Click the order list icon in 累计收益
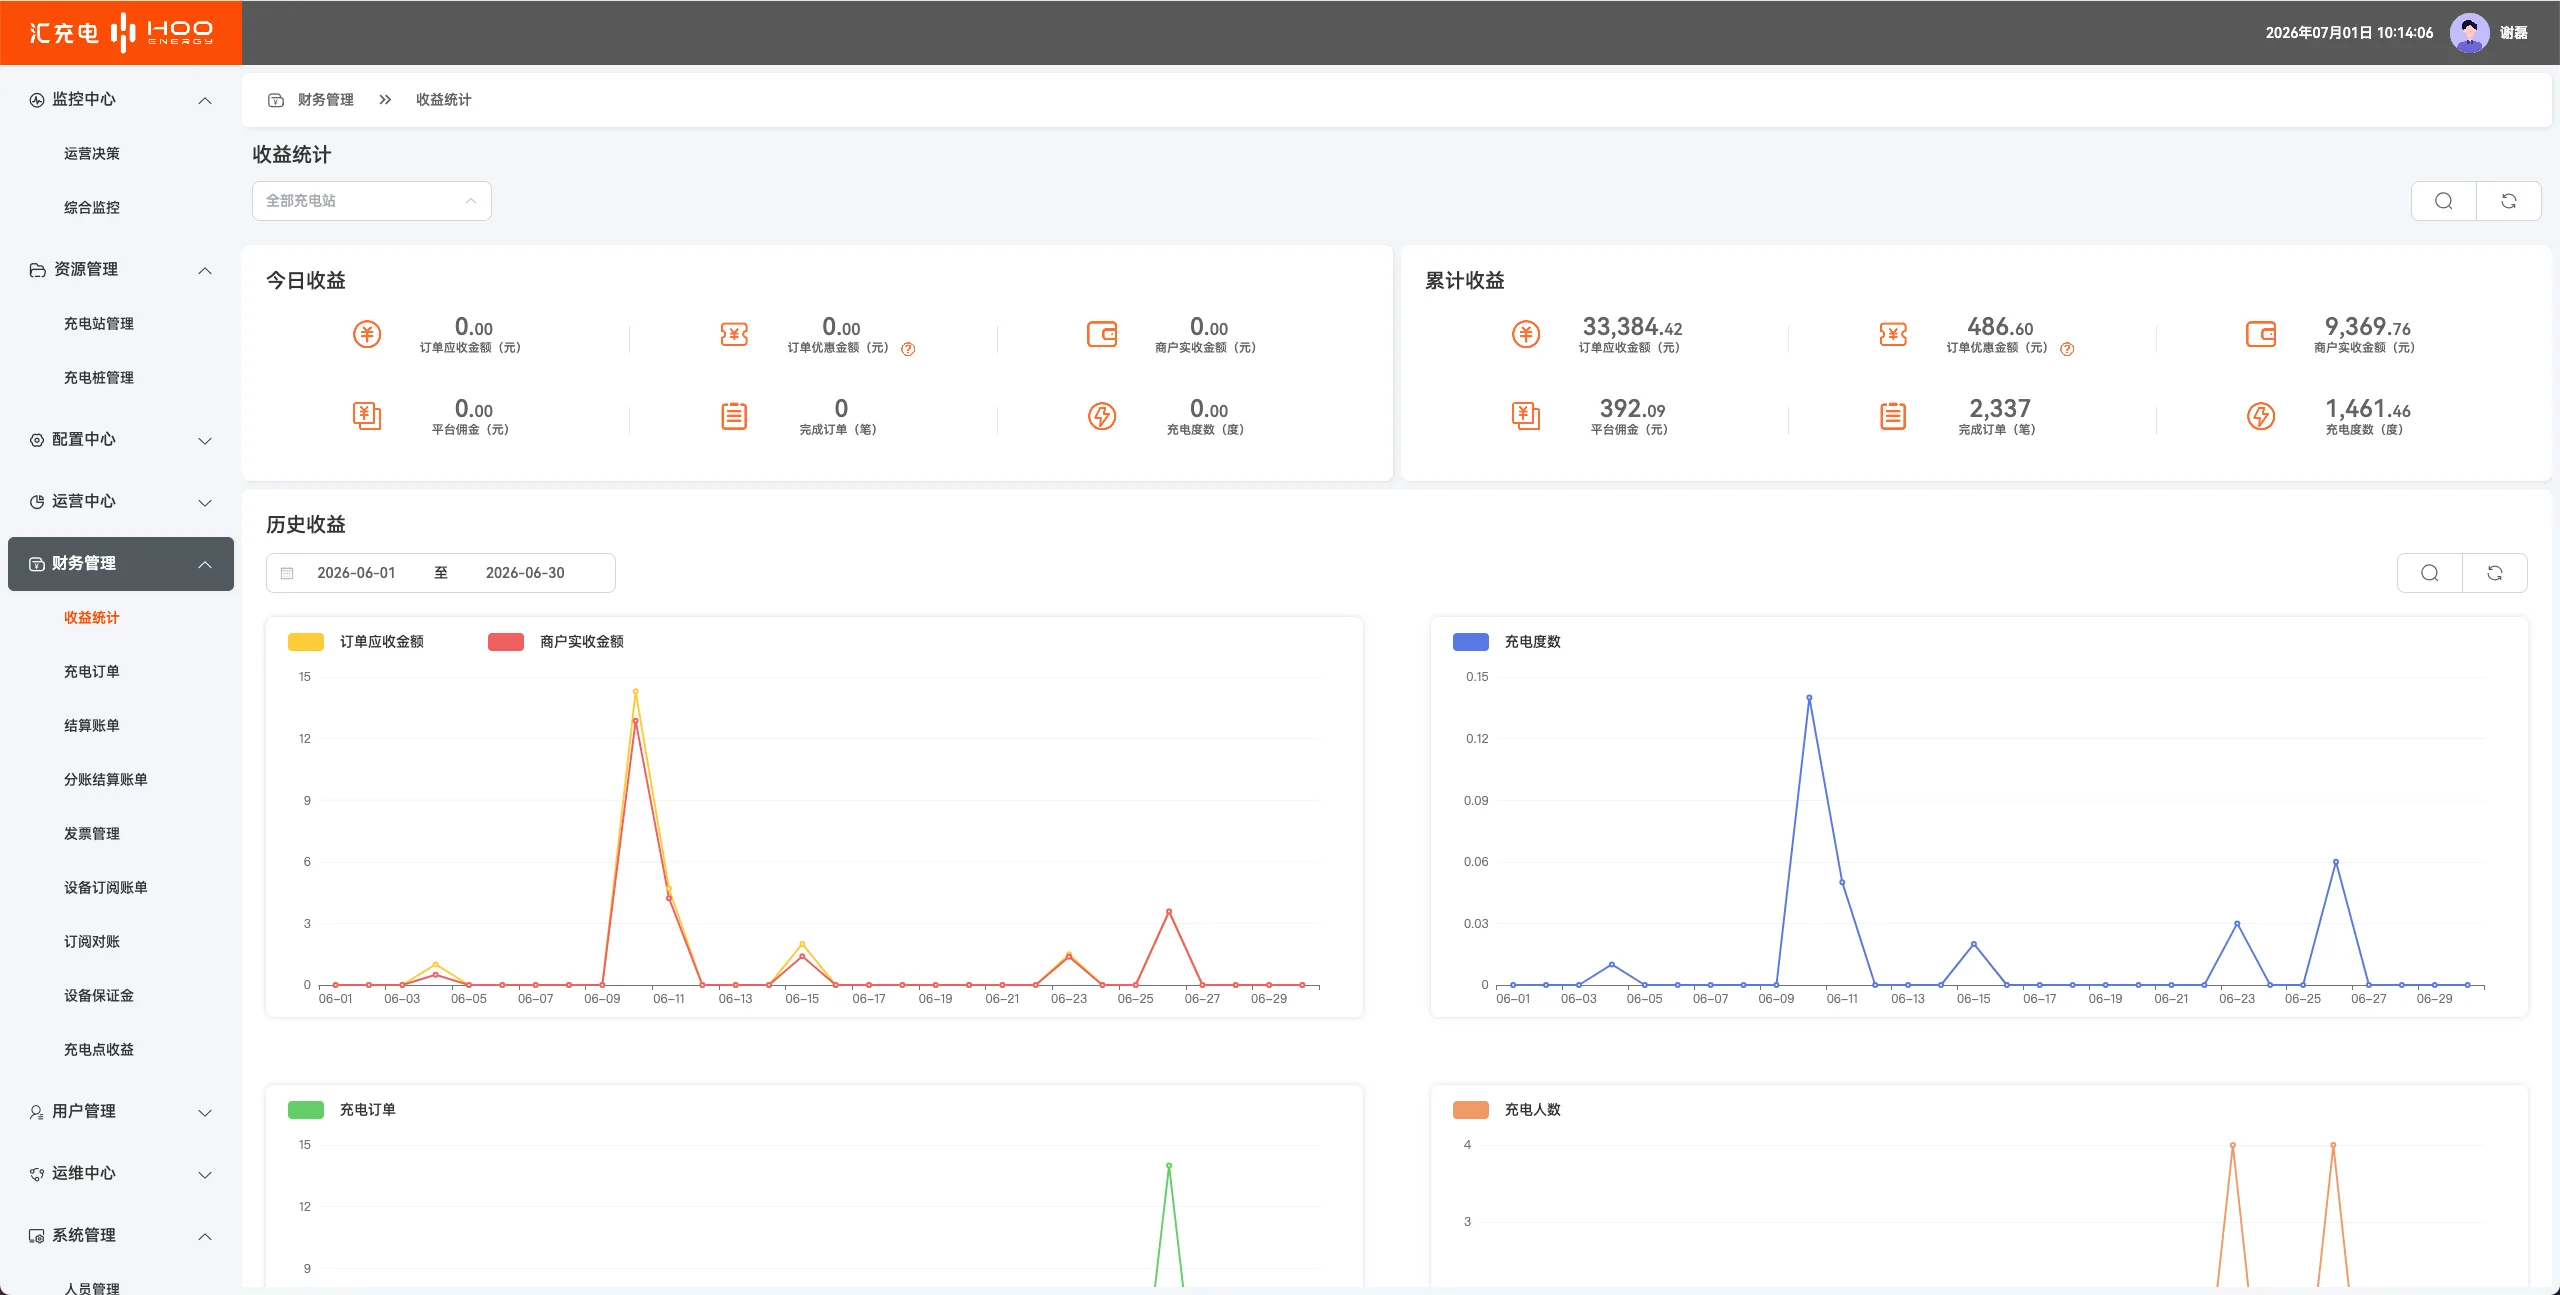 pyautogui.click(x=1893, y=416)
